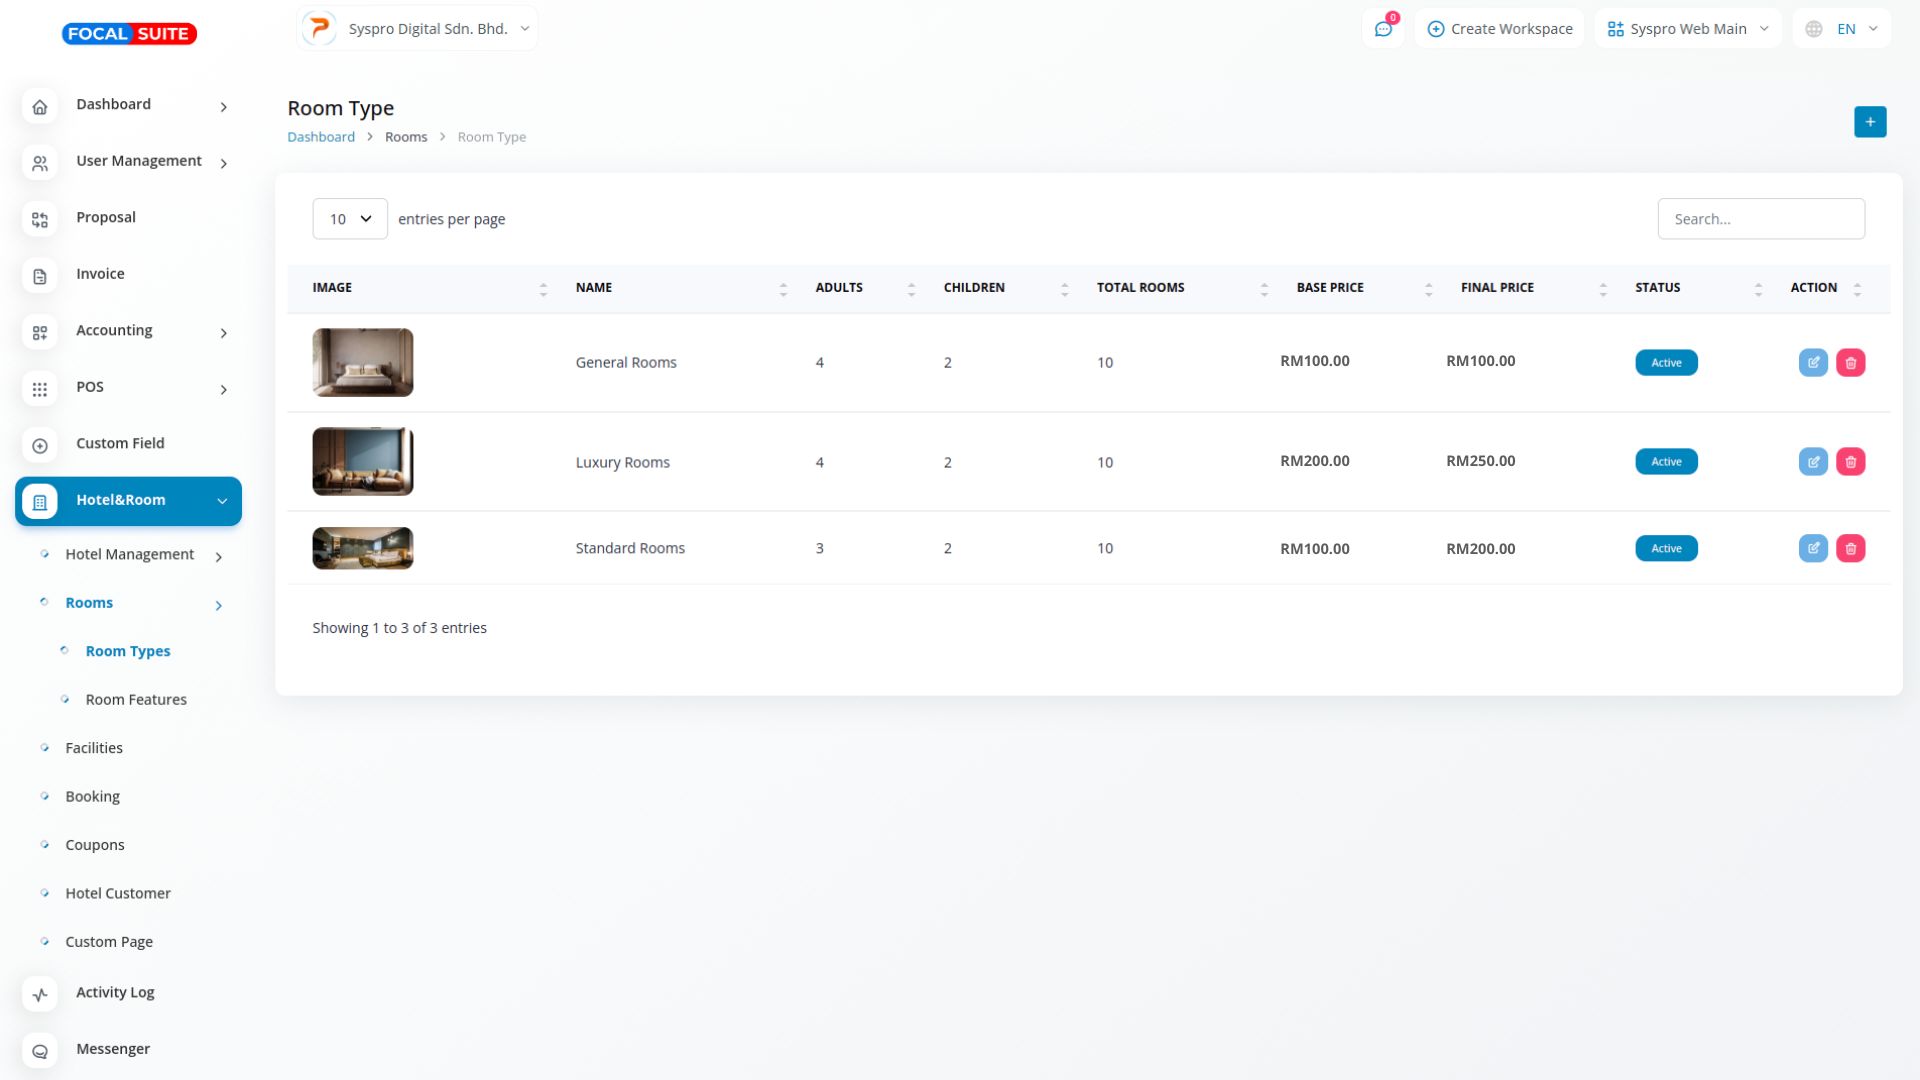
Task: Open the entries per page dropdown
Action: [x=350, y=219]
